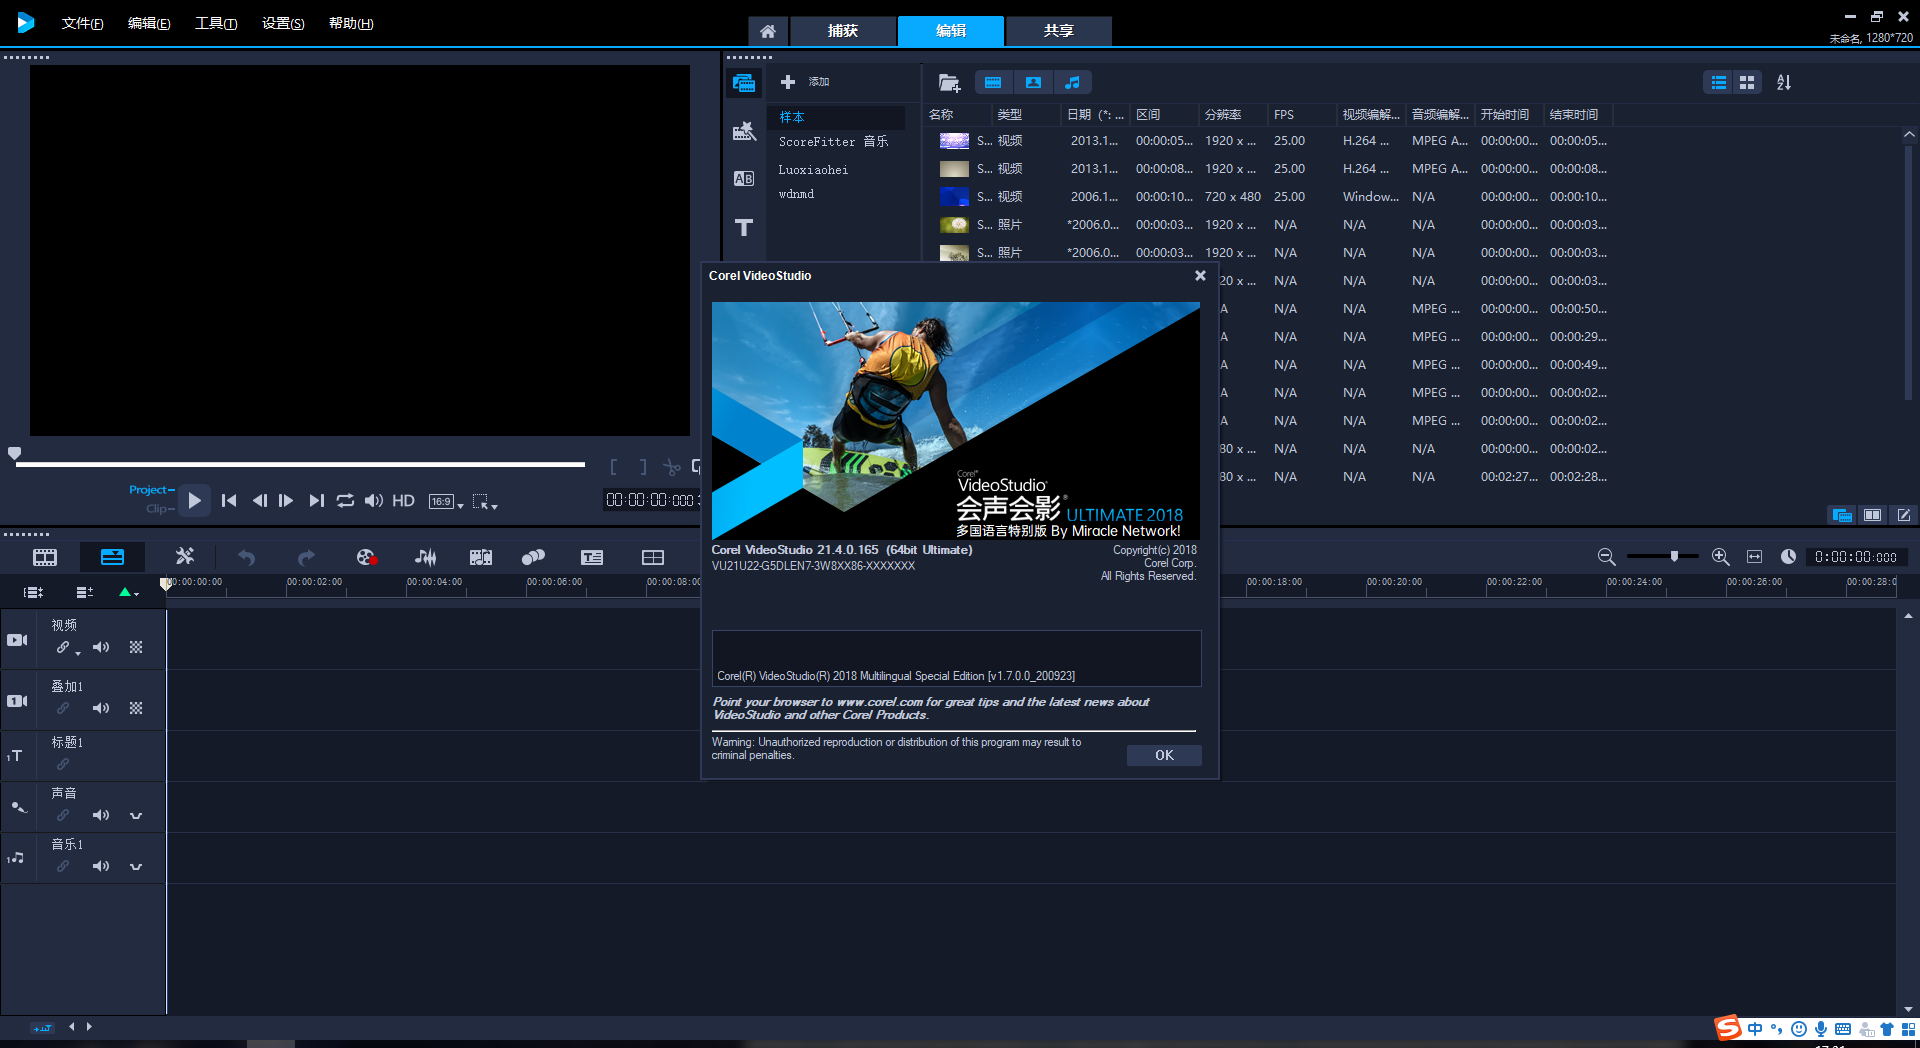Open the Title (T) panel icon
The width and height of the screenshot is (1920, 1048).
click(744, 228)
